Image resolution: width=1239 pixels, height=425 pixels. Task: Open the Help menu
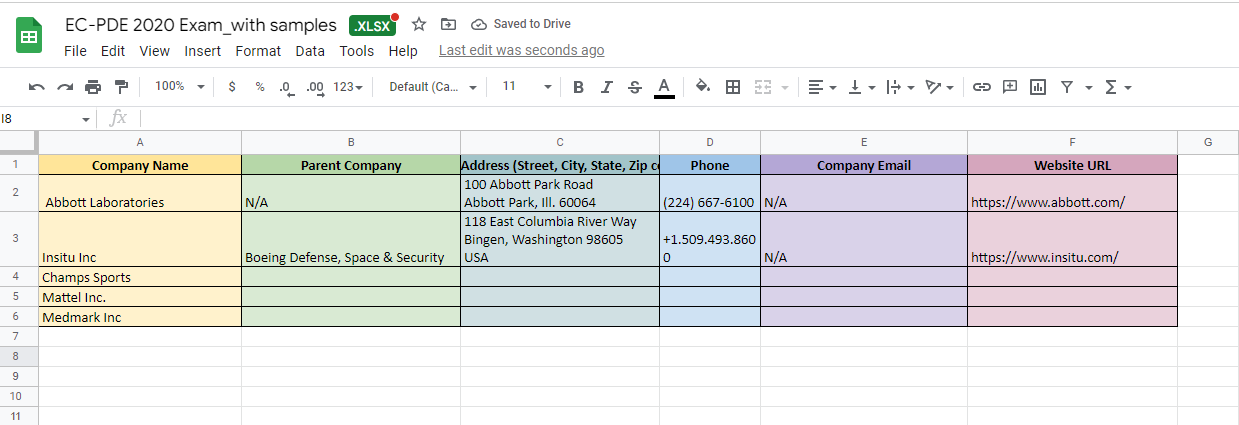(403, 51)
